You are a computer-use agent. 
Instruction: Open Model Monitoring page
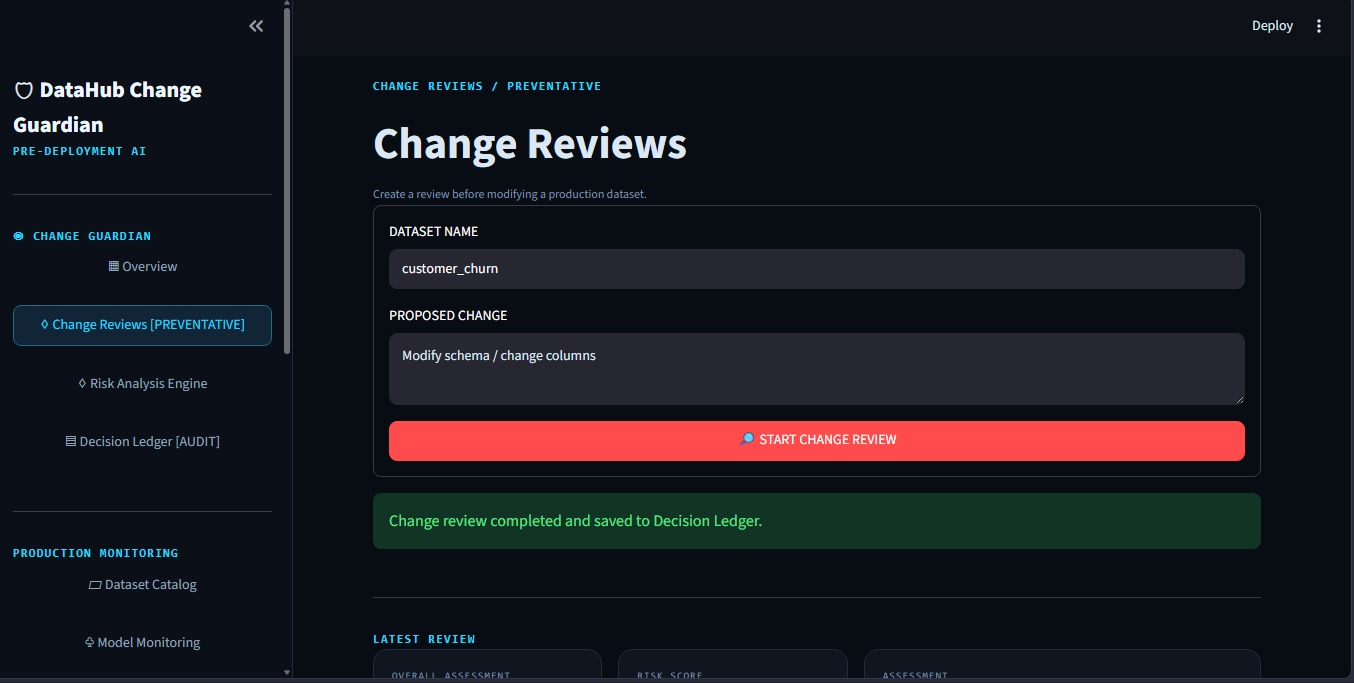142,643
